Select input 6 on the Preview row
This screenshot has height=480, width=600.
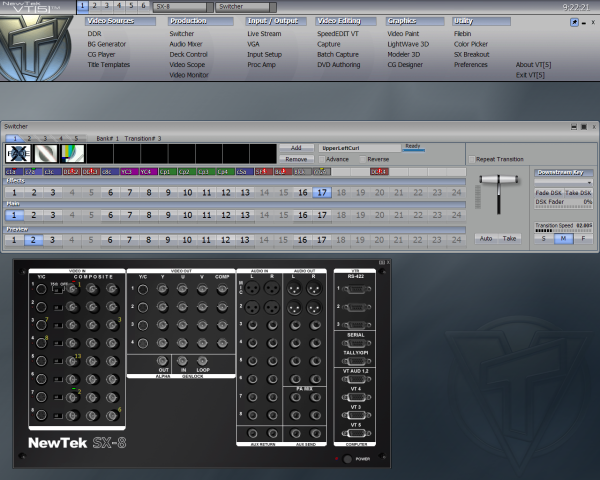coord(110,240)
